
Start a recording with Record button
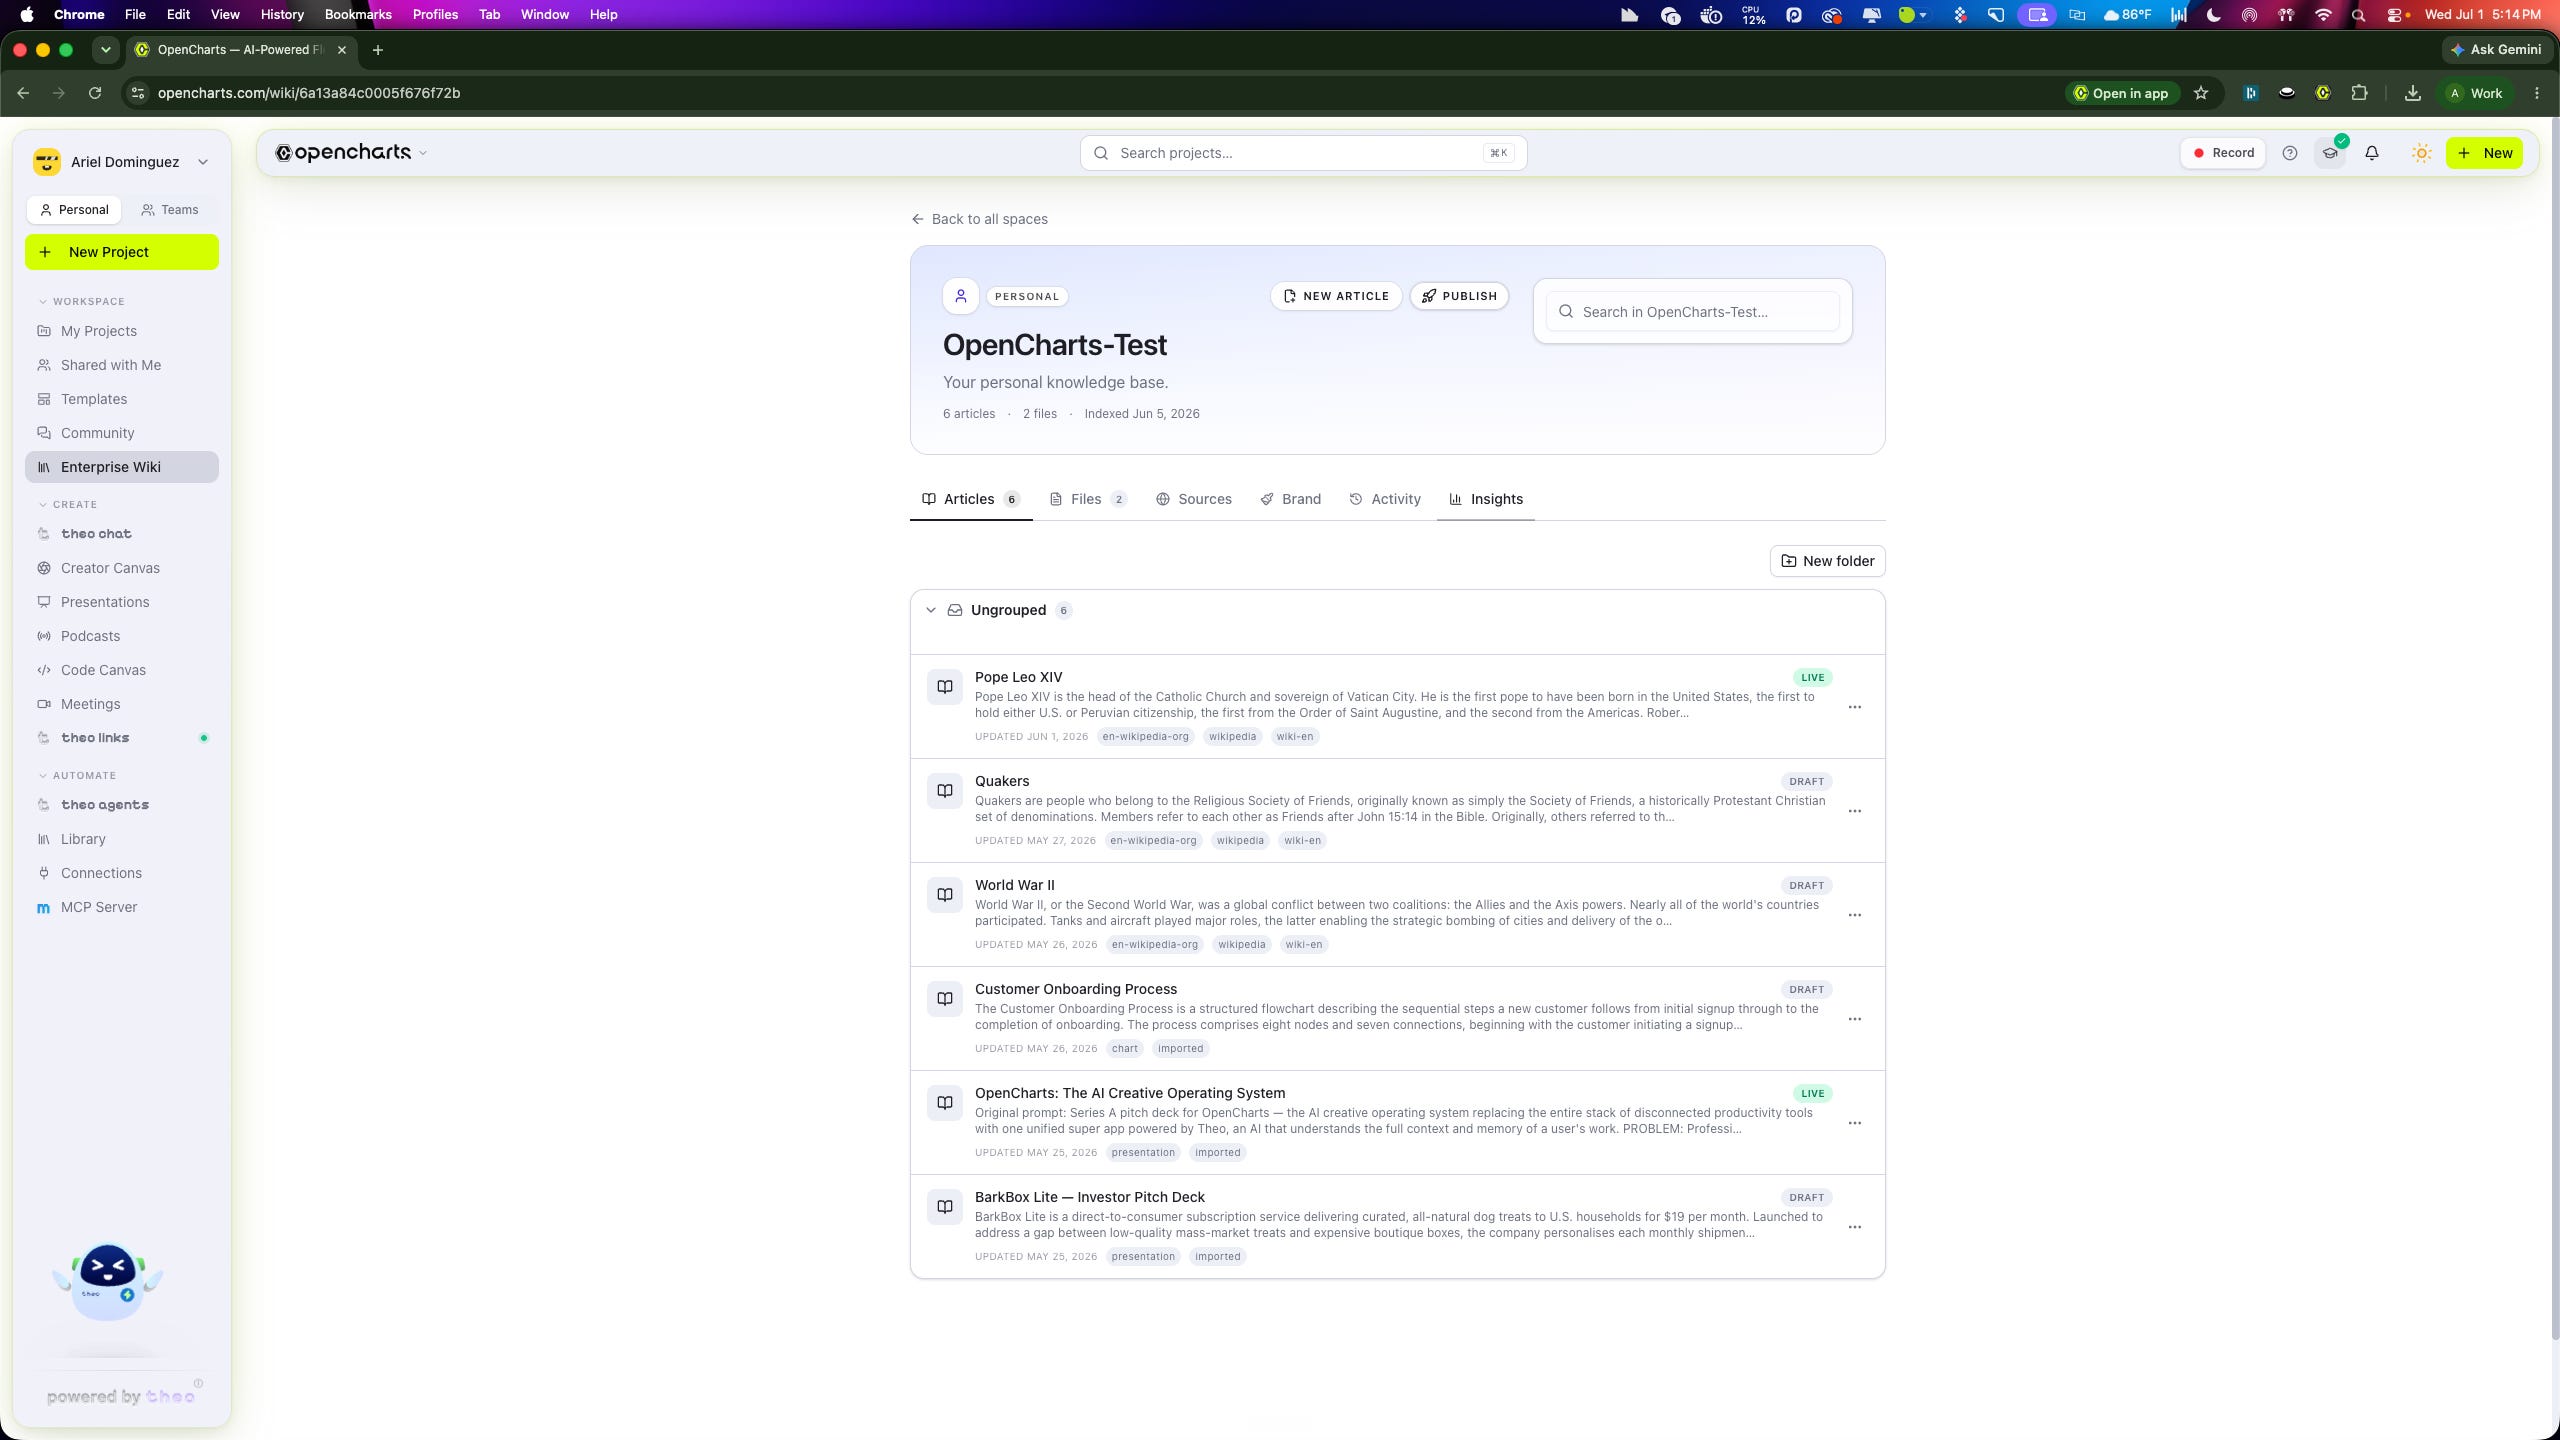click(2223, 153)
